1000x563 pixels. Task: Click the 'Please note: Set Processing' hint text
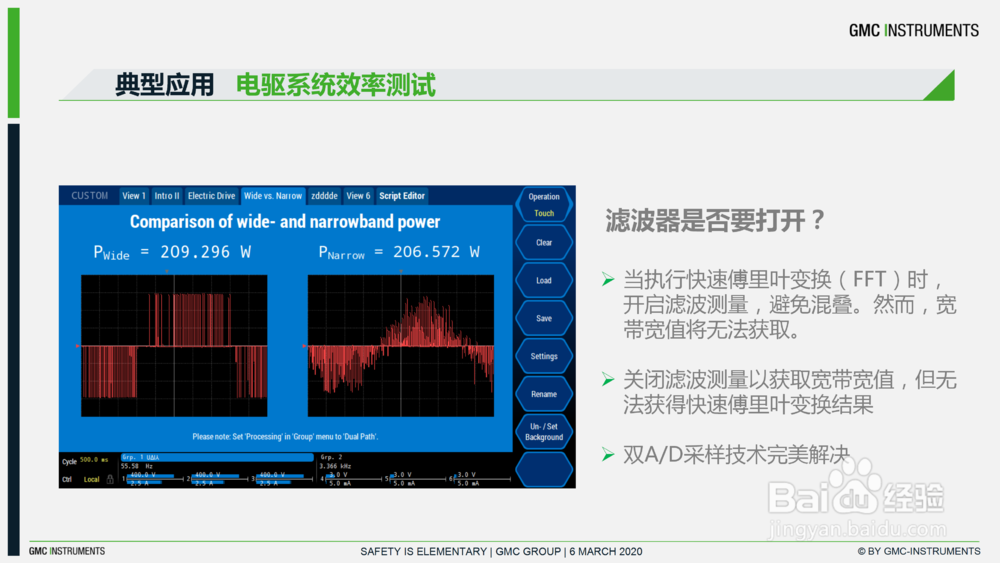pos(285,437)
